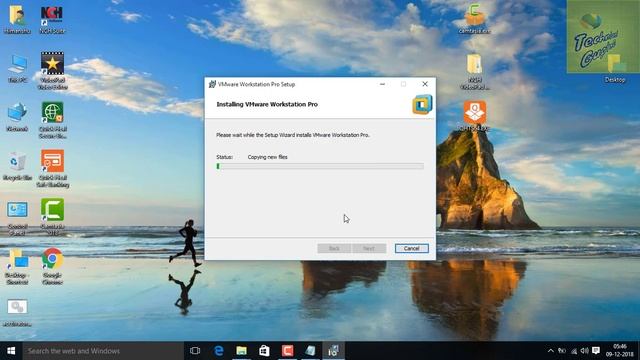Select the user folder icon above NCH Suite's column neighbor
This screenshot has height=360, width=640.
pos(17,19)
